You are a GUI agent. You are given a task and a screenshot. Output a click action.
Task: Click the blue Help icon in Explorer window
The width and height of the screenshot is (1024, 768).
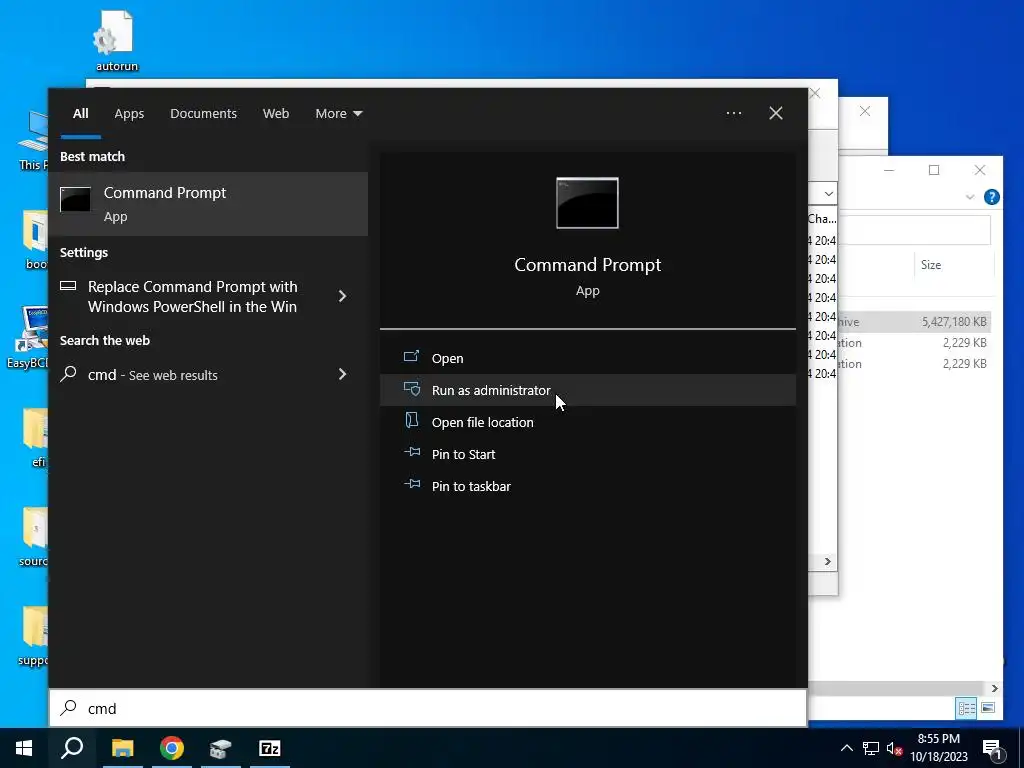991,197
